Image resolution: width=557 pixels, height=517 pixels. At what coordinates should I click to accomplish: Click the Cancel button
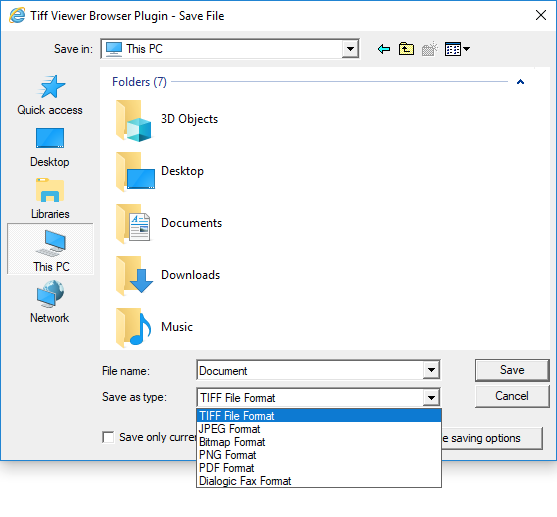[x=512, y=396]
